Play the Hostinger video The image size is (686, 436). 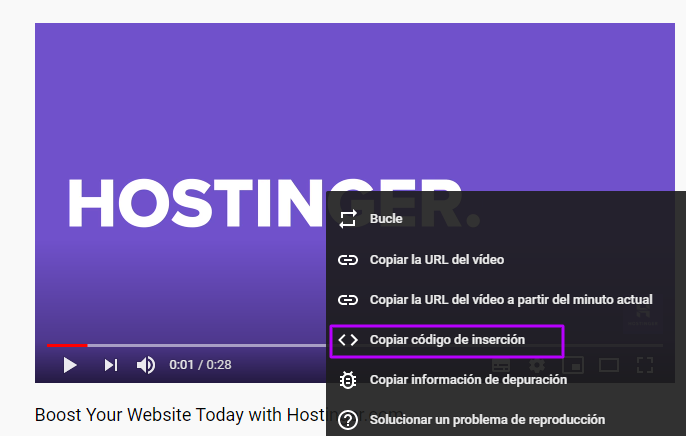70,365
